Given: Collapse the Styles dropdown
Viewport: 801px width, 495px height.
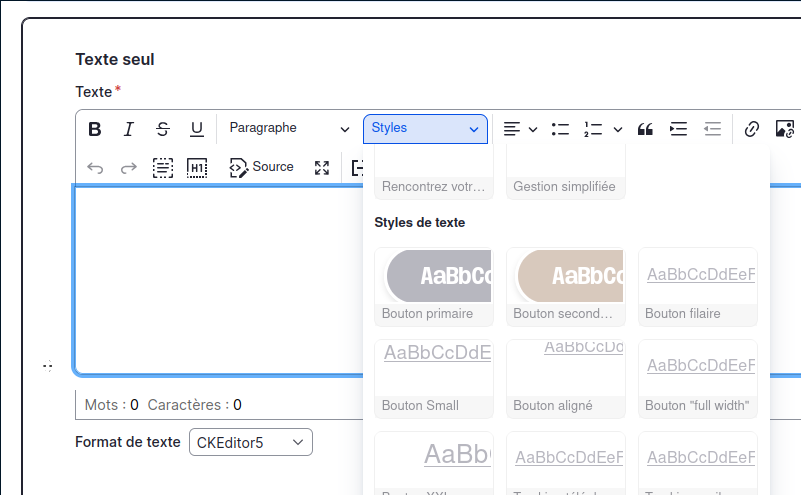Looking at the screenshot, I should 425,129.
